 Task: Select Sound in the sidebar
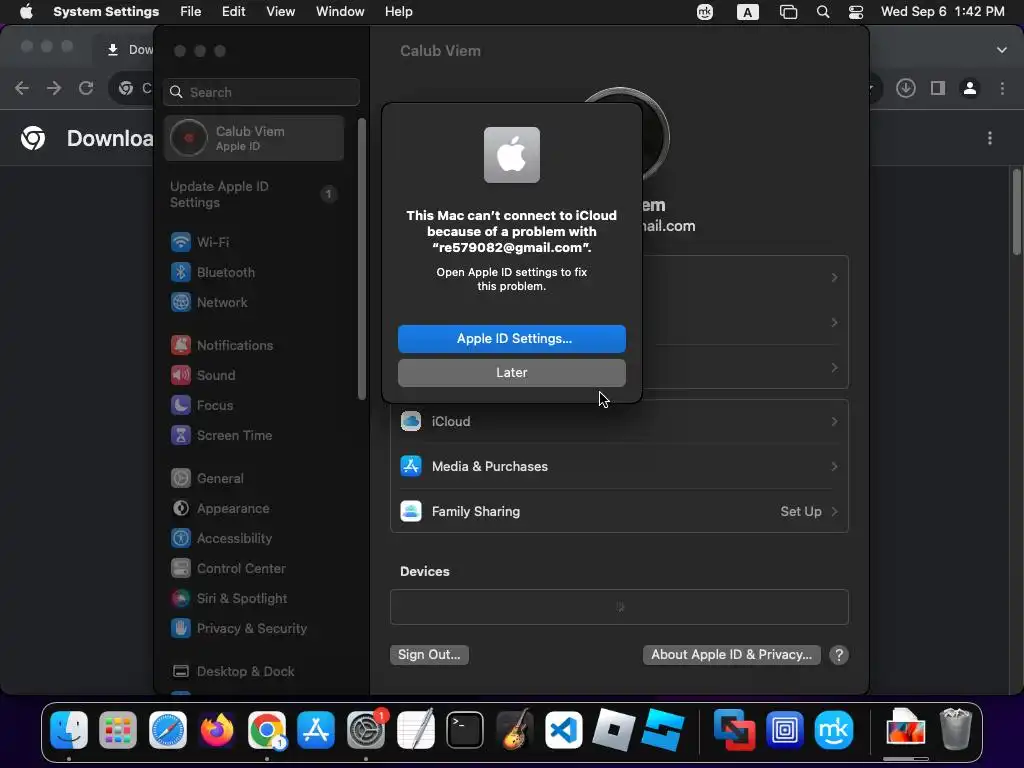click(255, 376)
